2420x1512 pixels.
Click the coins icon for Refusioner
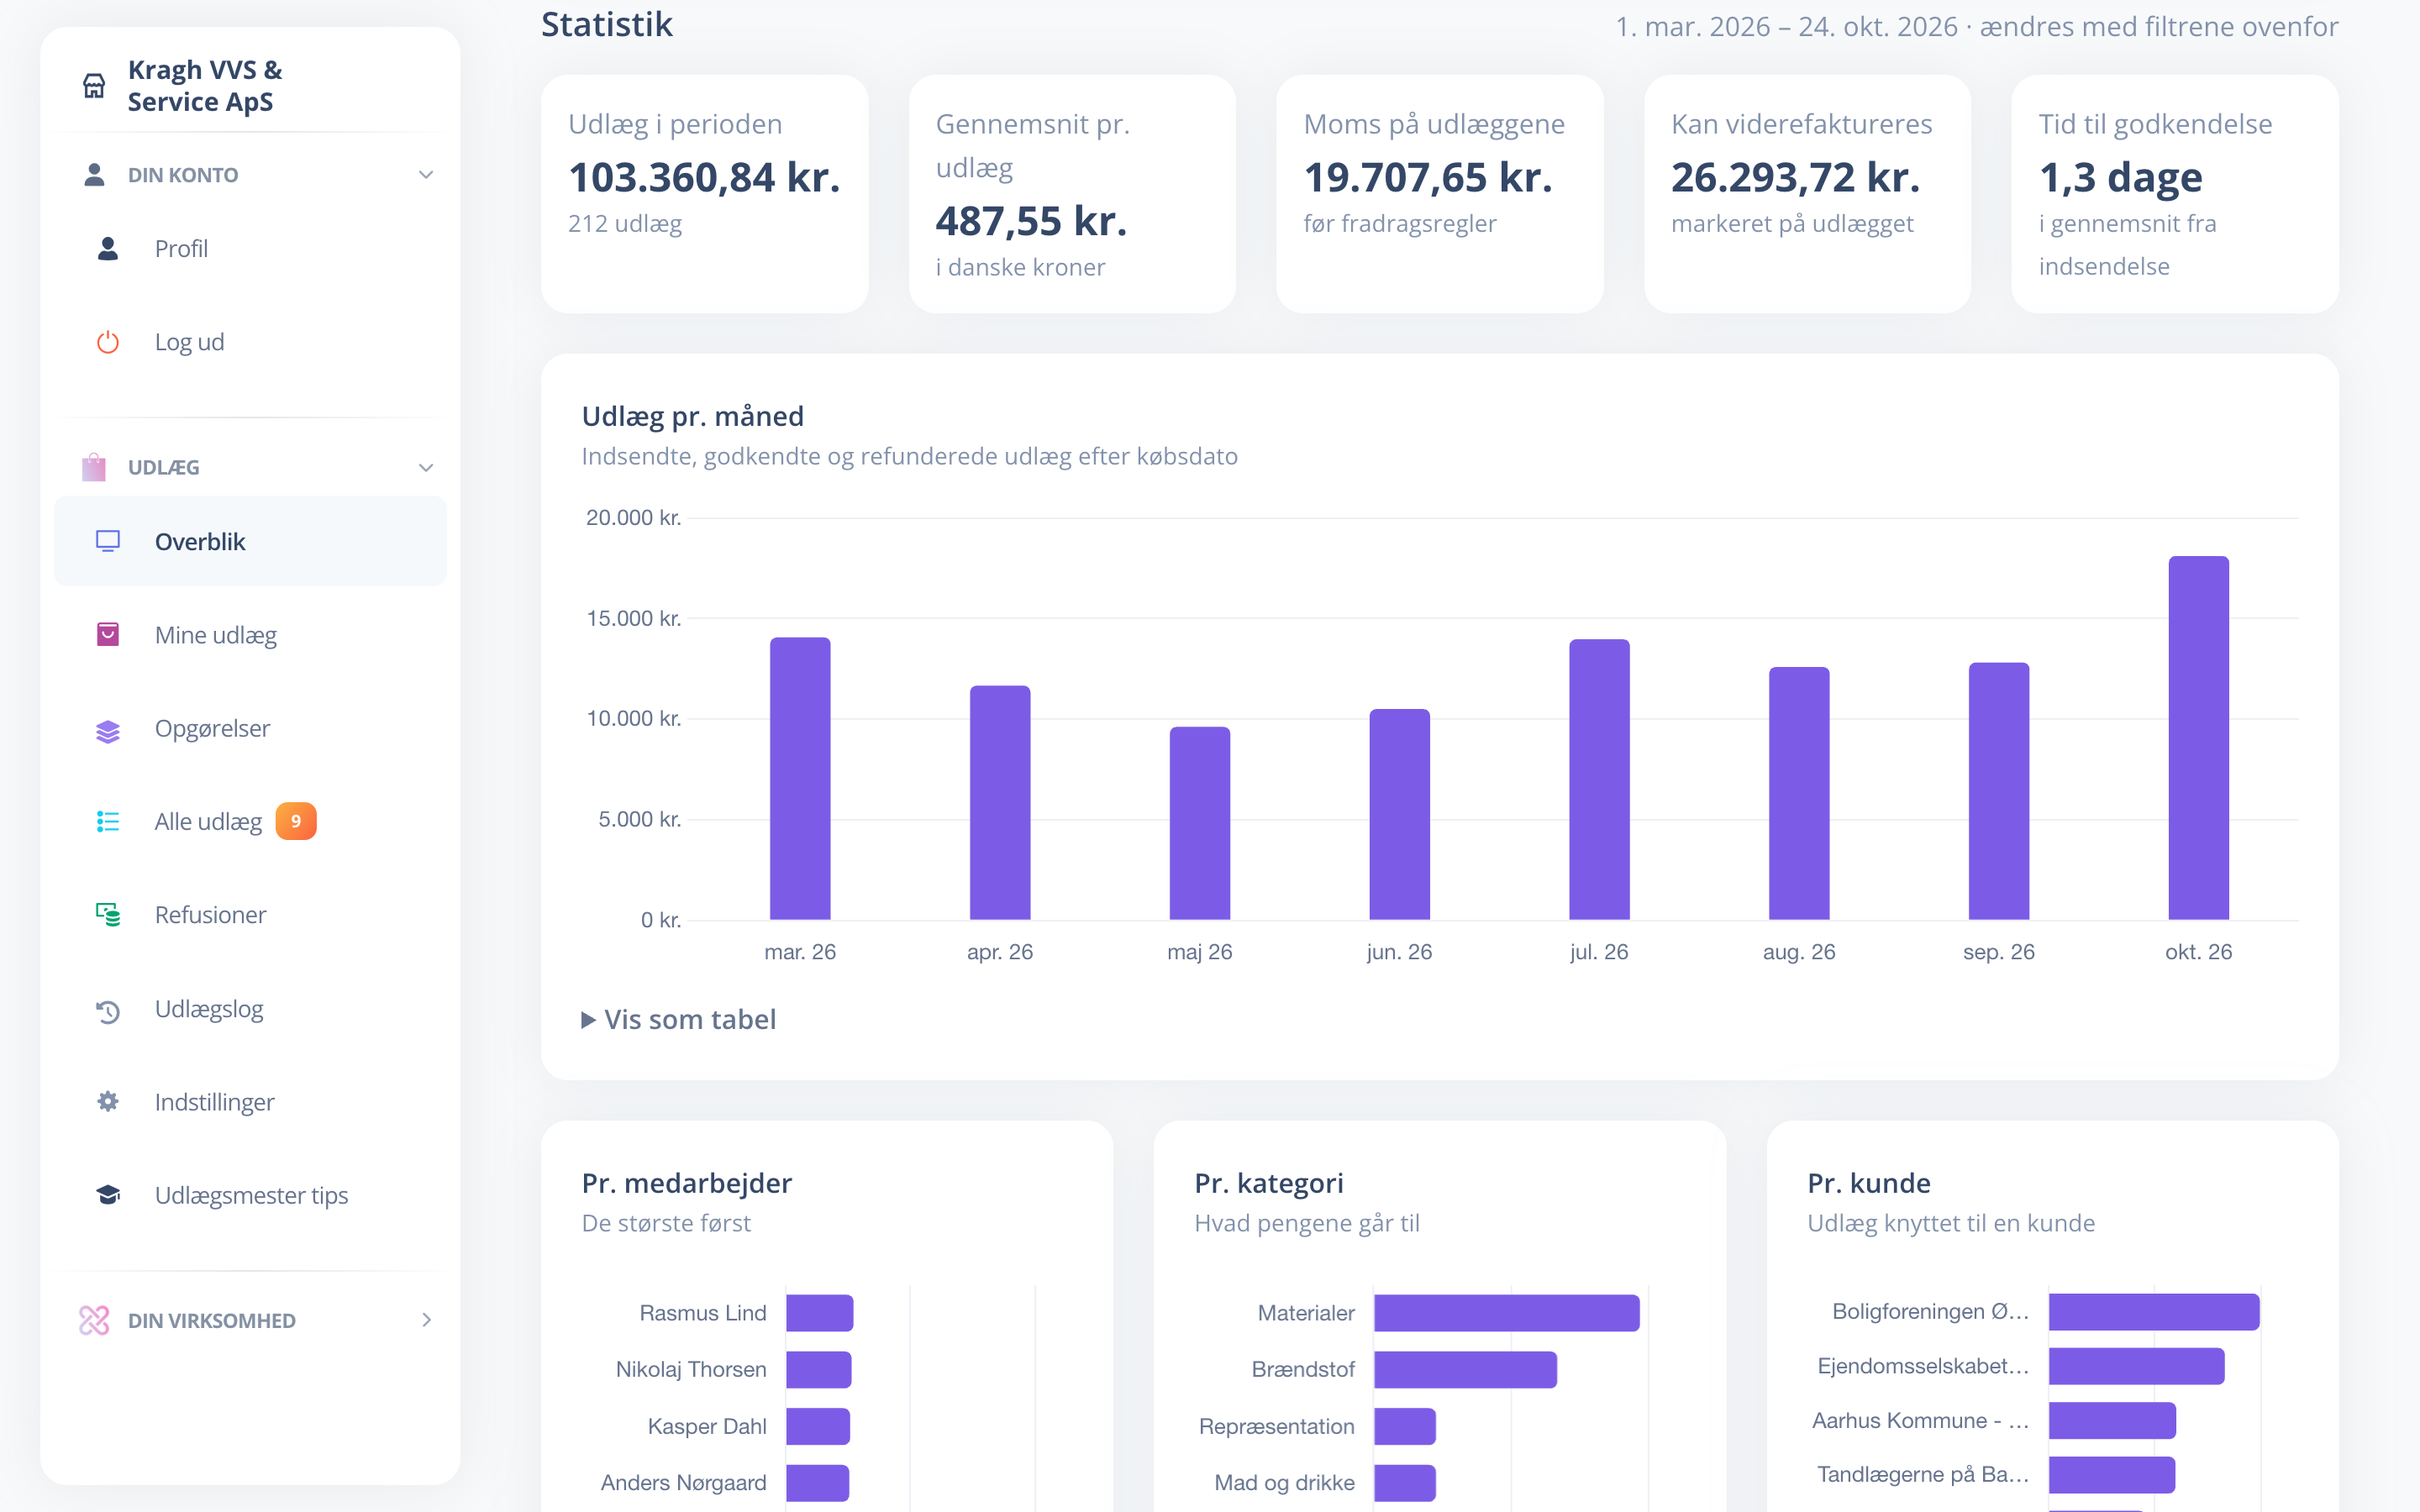point(108,914)
